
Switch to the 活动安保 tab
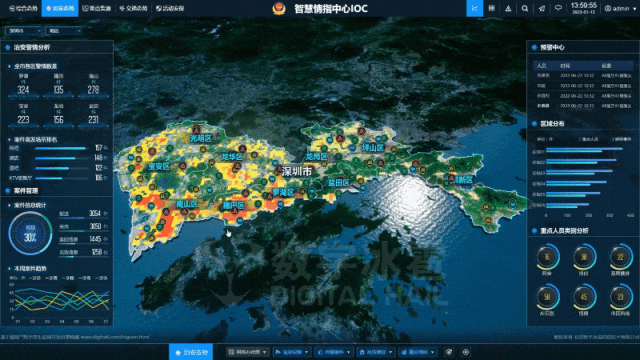170,8
